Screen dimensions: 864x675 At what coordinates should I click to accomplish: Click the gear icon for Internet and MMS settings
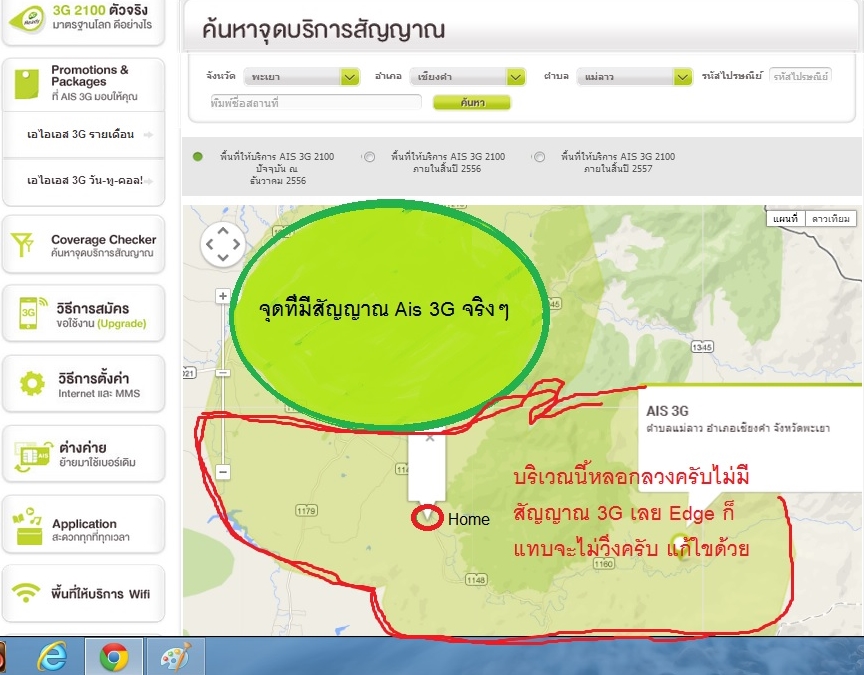pos(32,384)
